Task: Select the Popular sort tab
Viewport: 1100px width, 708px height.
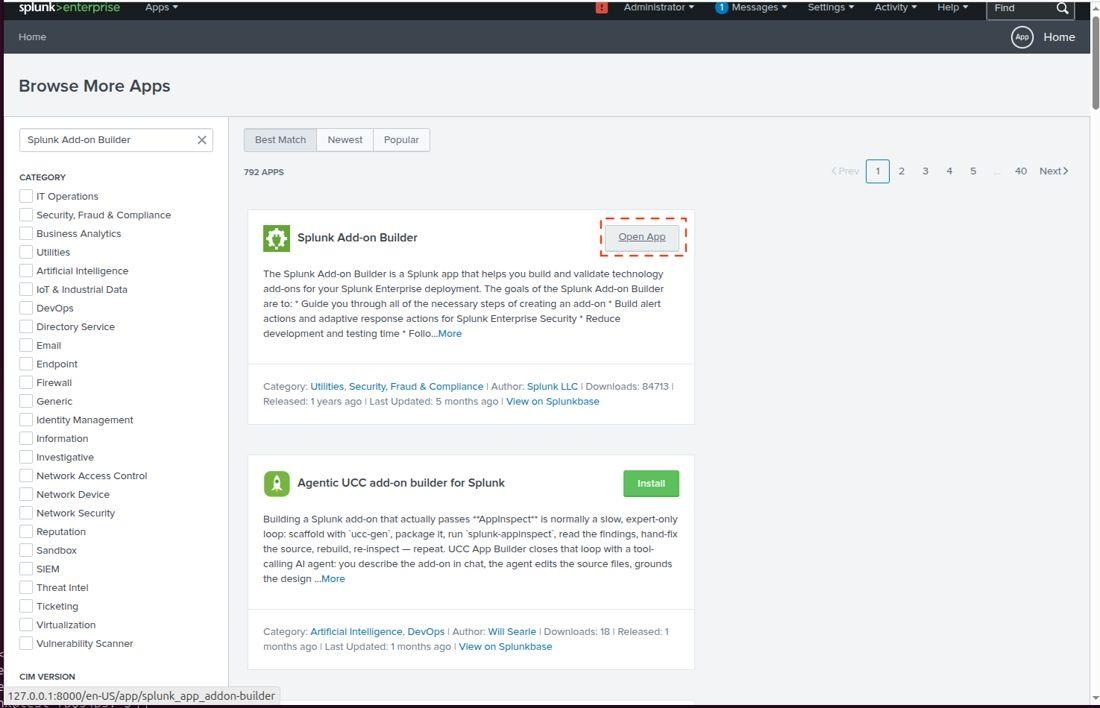Action: click(401, 140)
